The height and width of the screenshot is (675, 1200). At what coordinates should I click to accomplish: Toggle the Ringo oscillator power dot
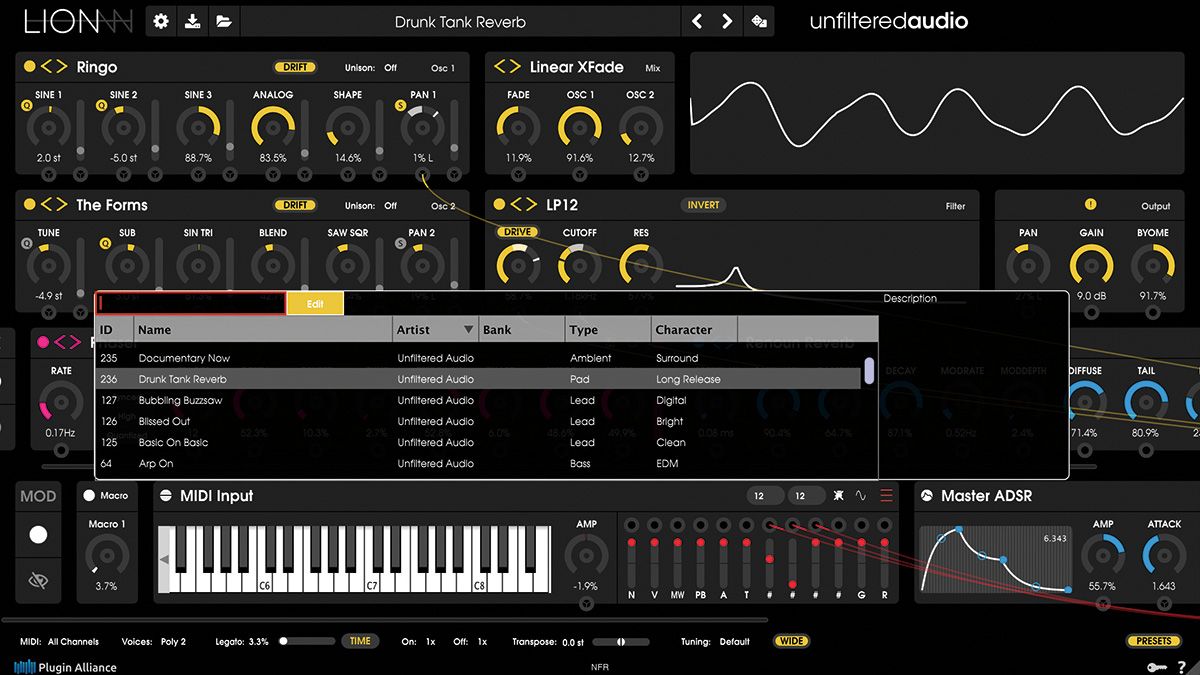29,67
